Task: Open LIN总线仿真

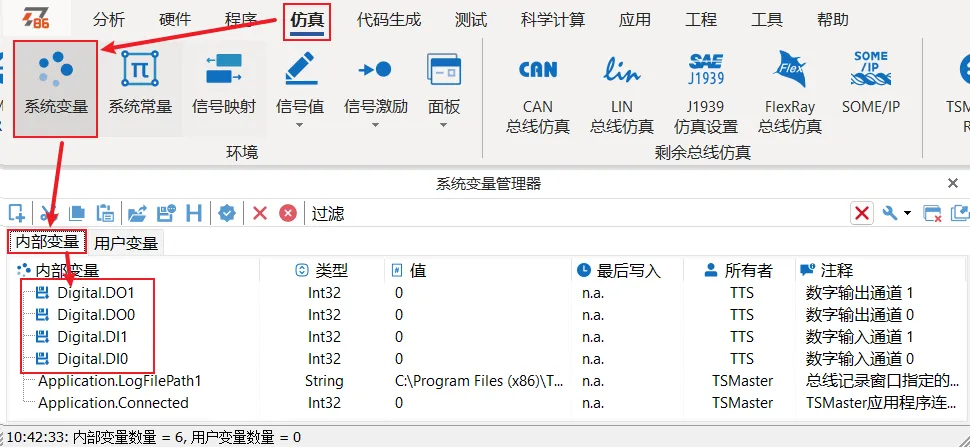Action: pyautogui.click(x=622, y=93)
